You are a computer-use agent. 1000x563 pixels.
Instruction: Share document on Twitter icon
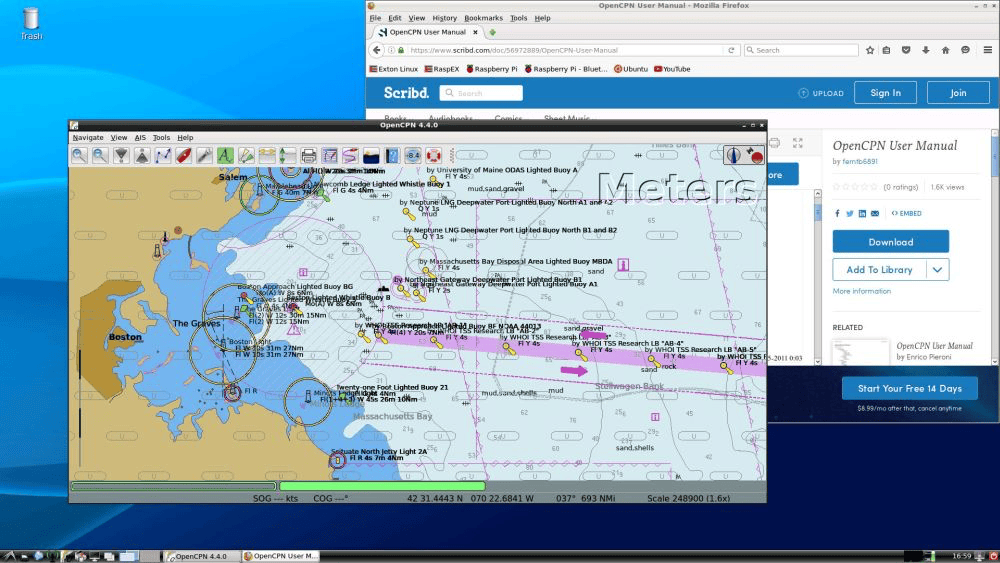point(849,214)
